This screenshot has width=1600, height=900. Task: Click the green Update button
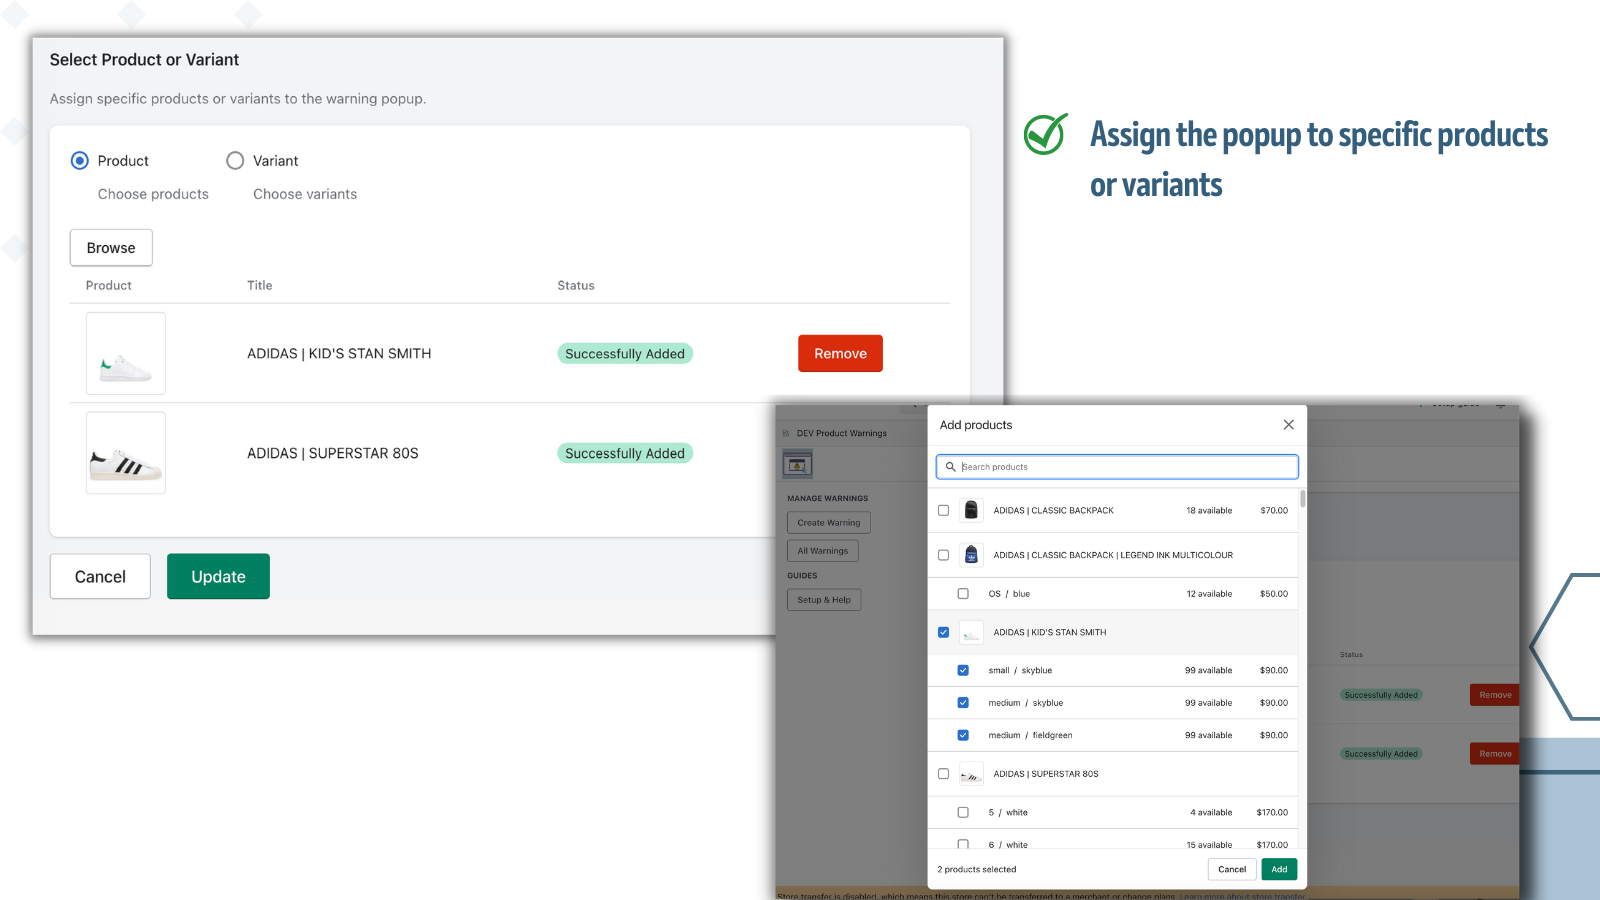point(218,576)
